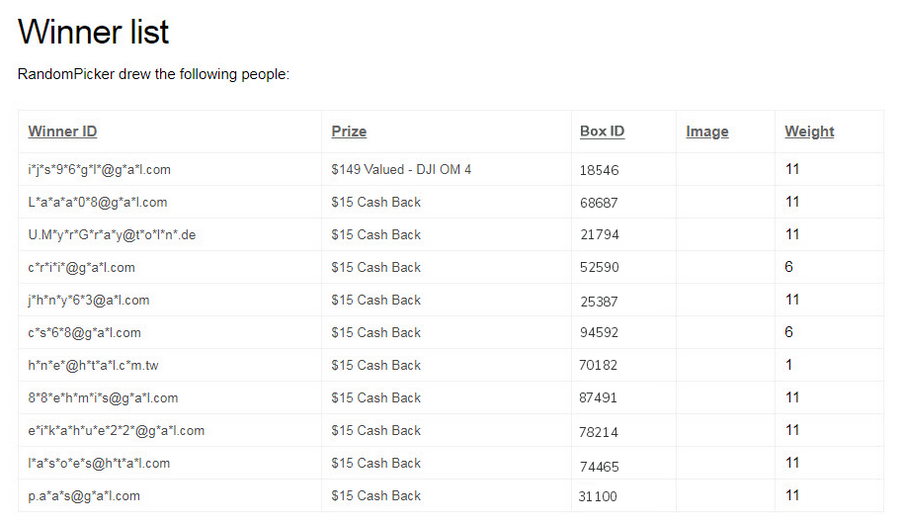Select winner ID starting with 8*8*e*h*m
900x525 pixels.
click(x=103, y=398)
